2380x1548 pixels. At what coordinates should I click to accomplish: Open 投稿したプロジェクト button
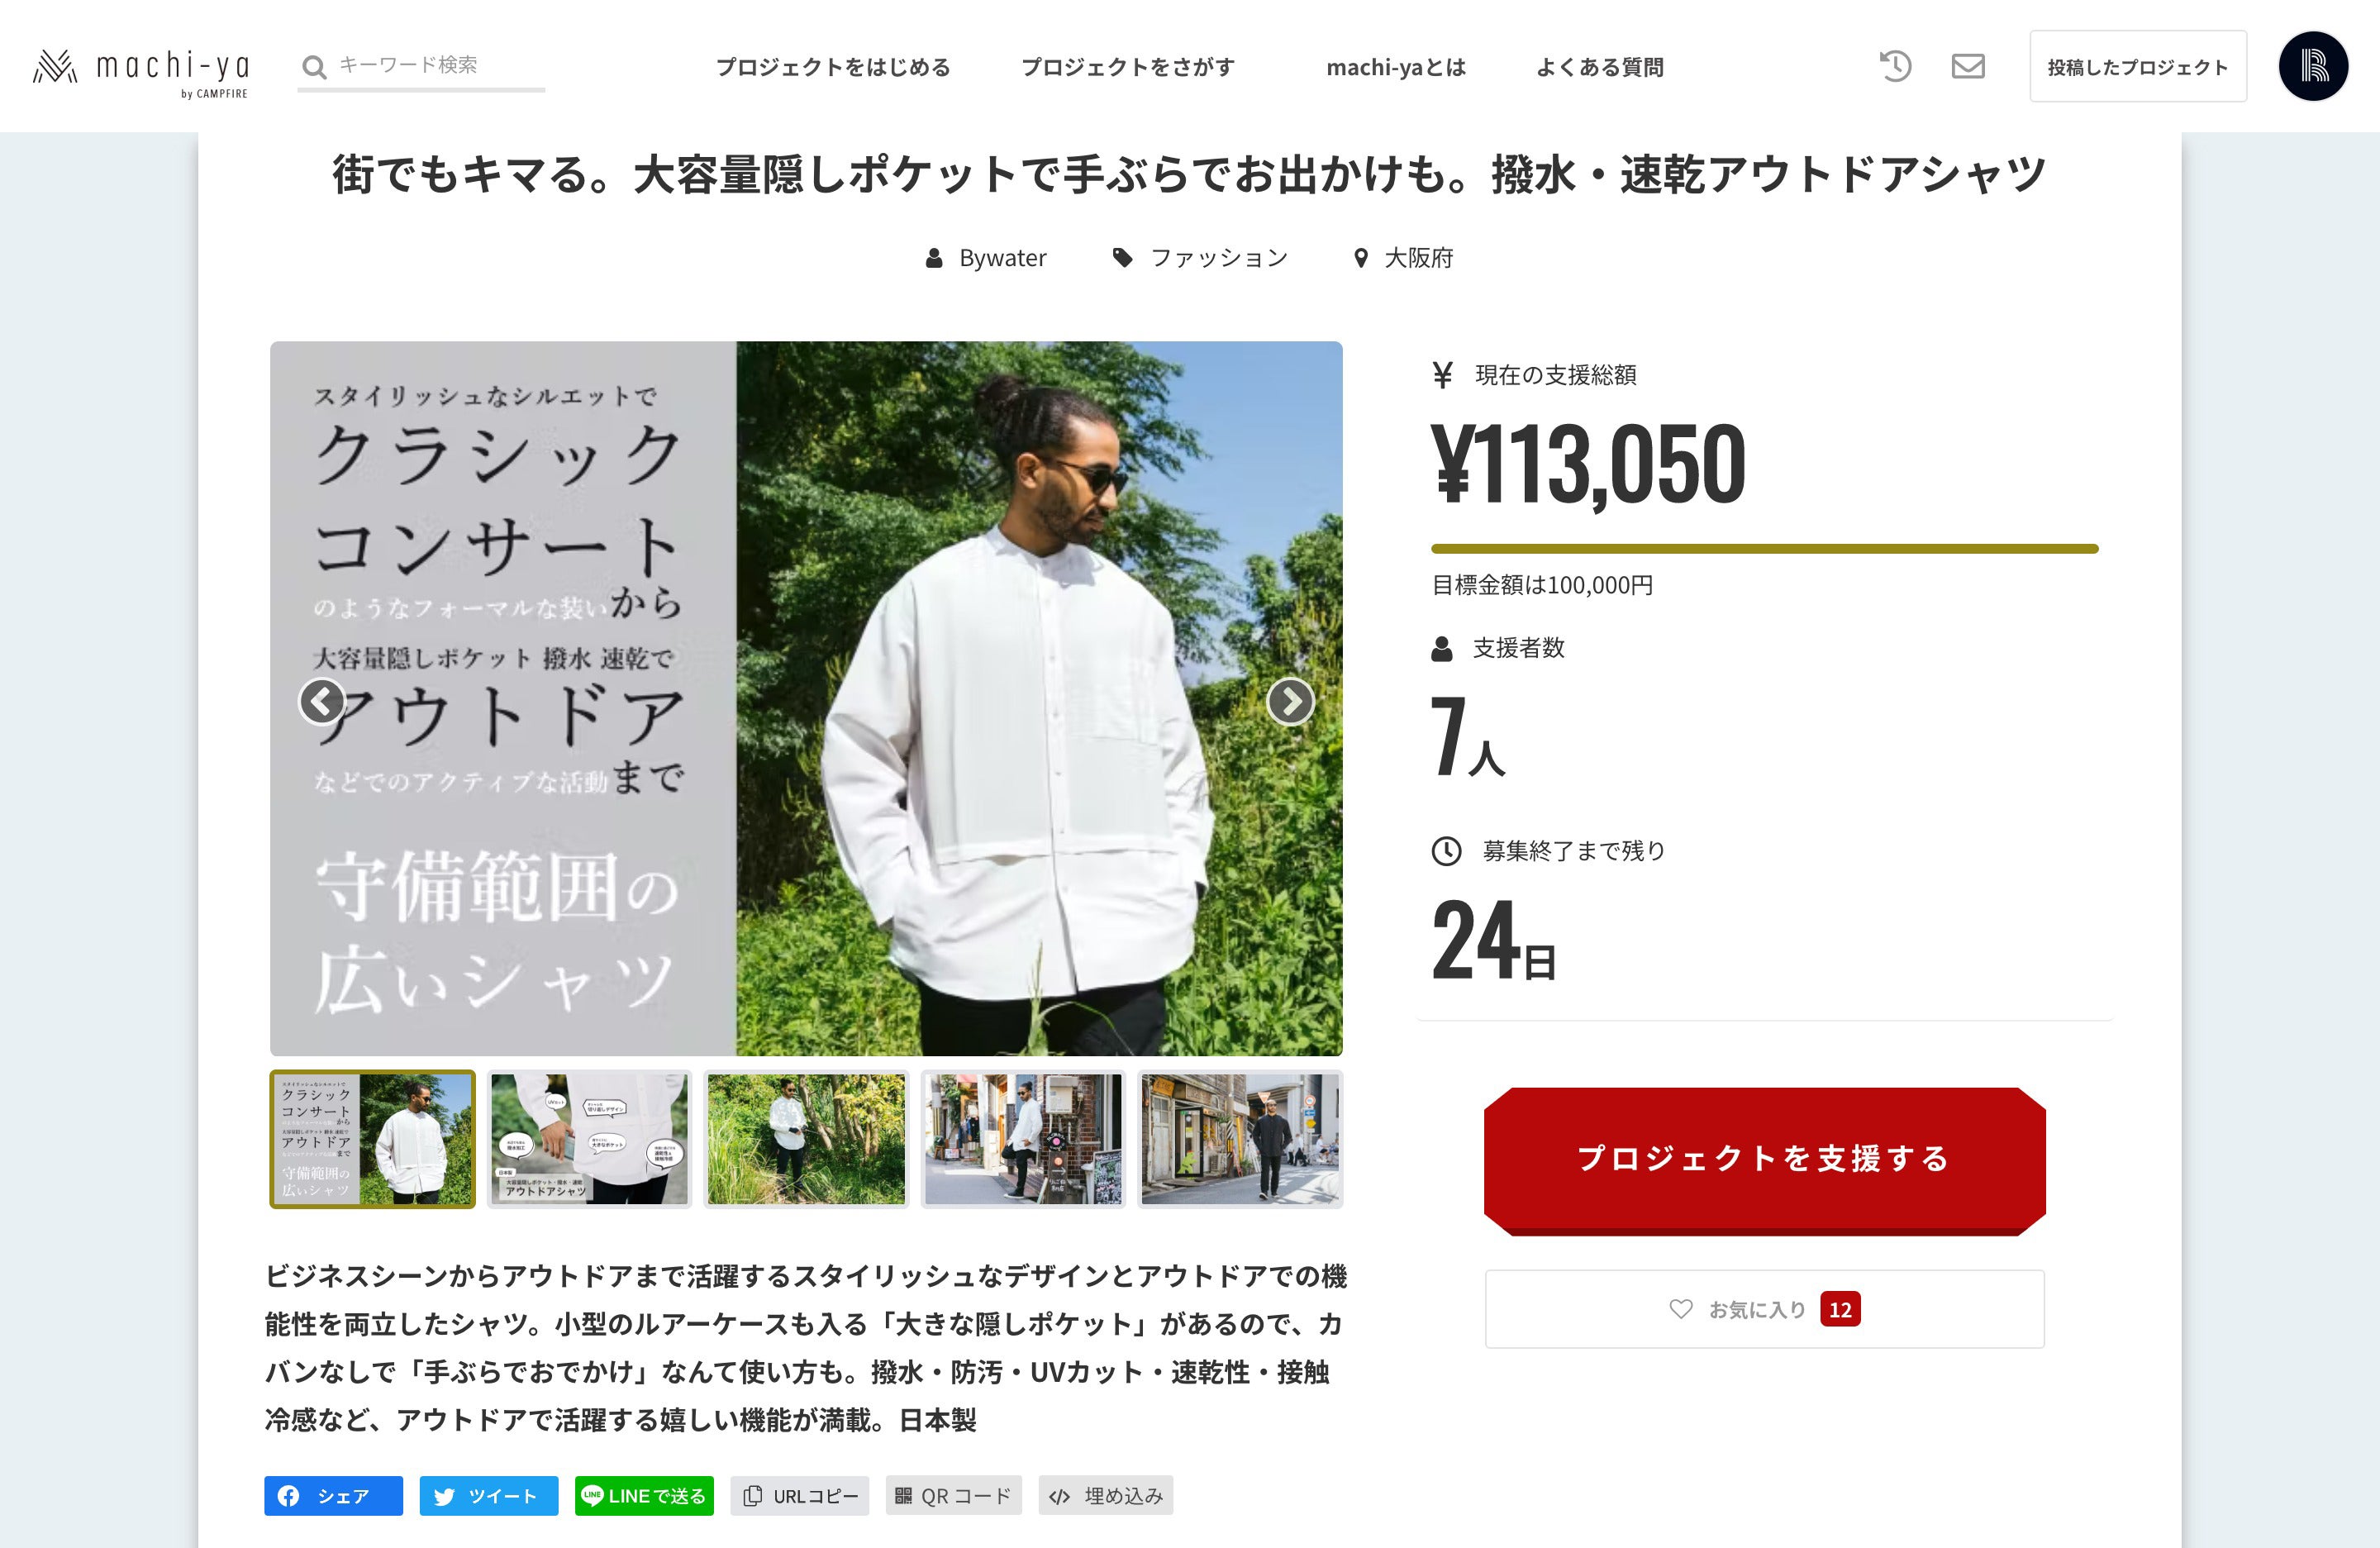pyautogui.click(x=2137, y=67)
